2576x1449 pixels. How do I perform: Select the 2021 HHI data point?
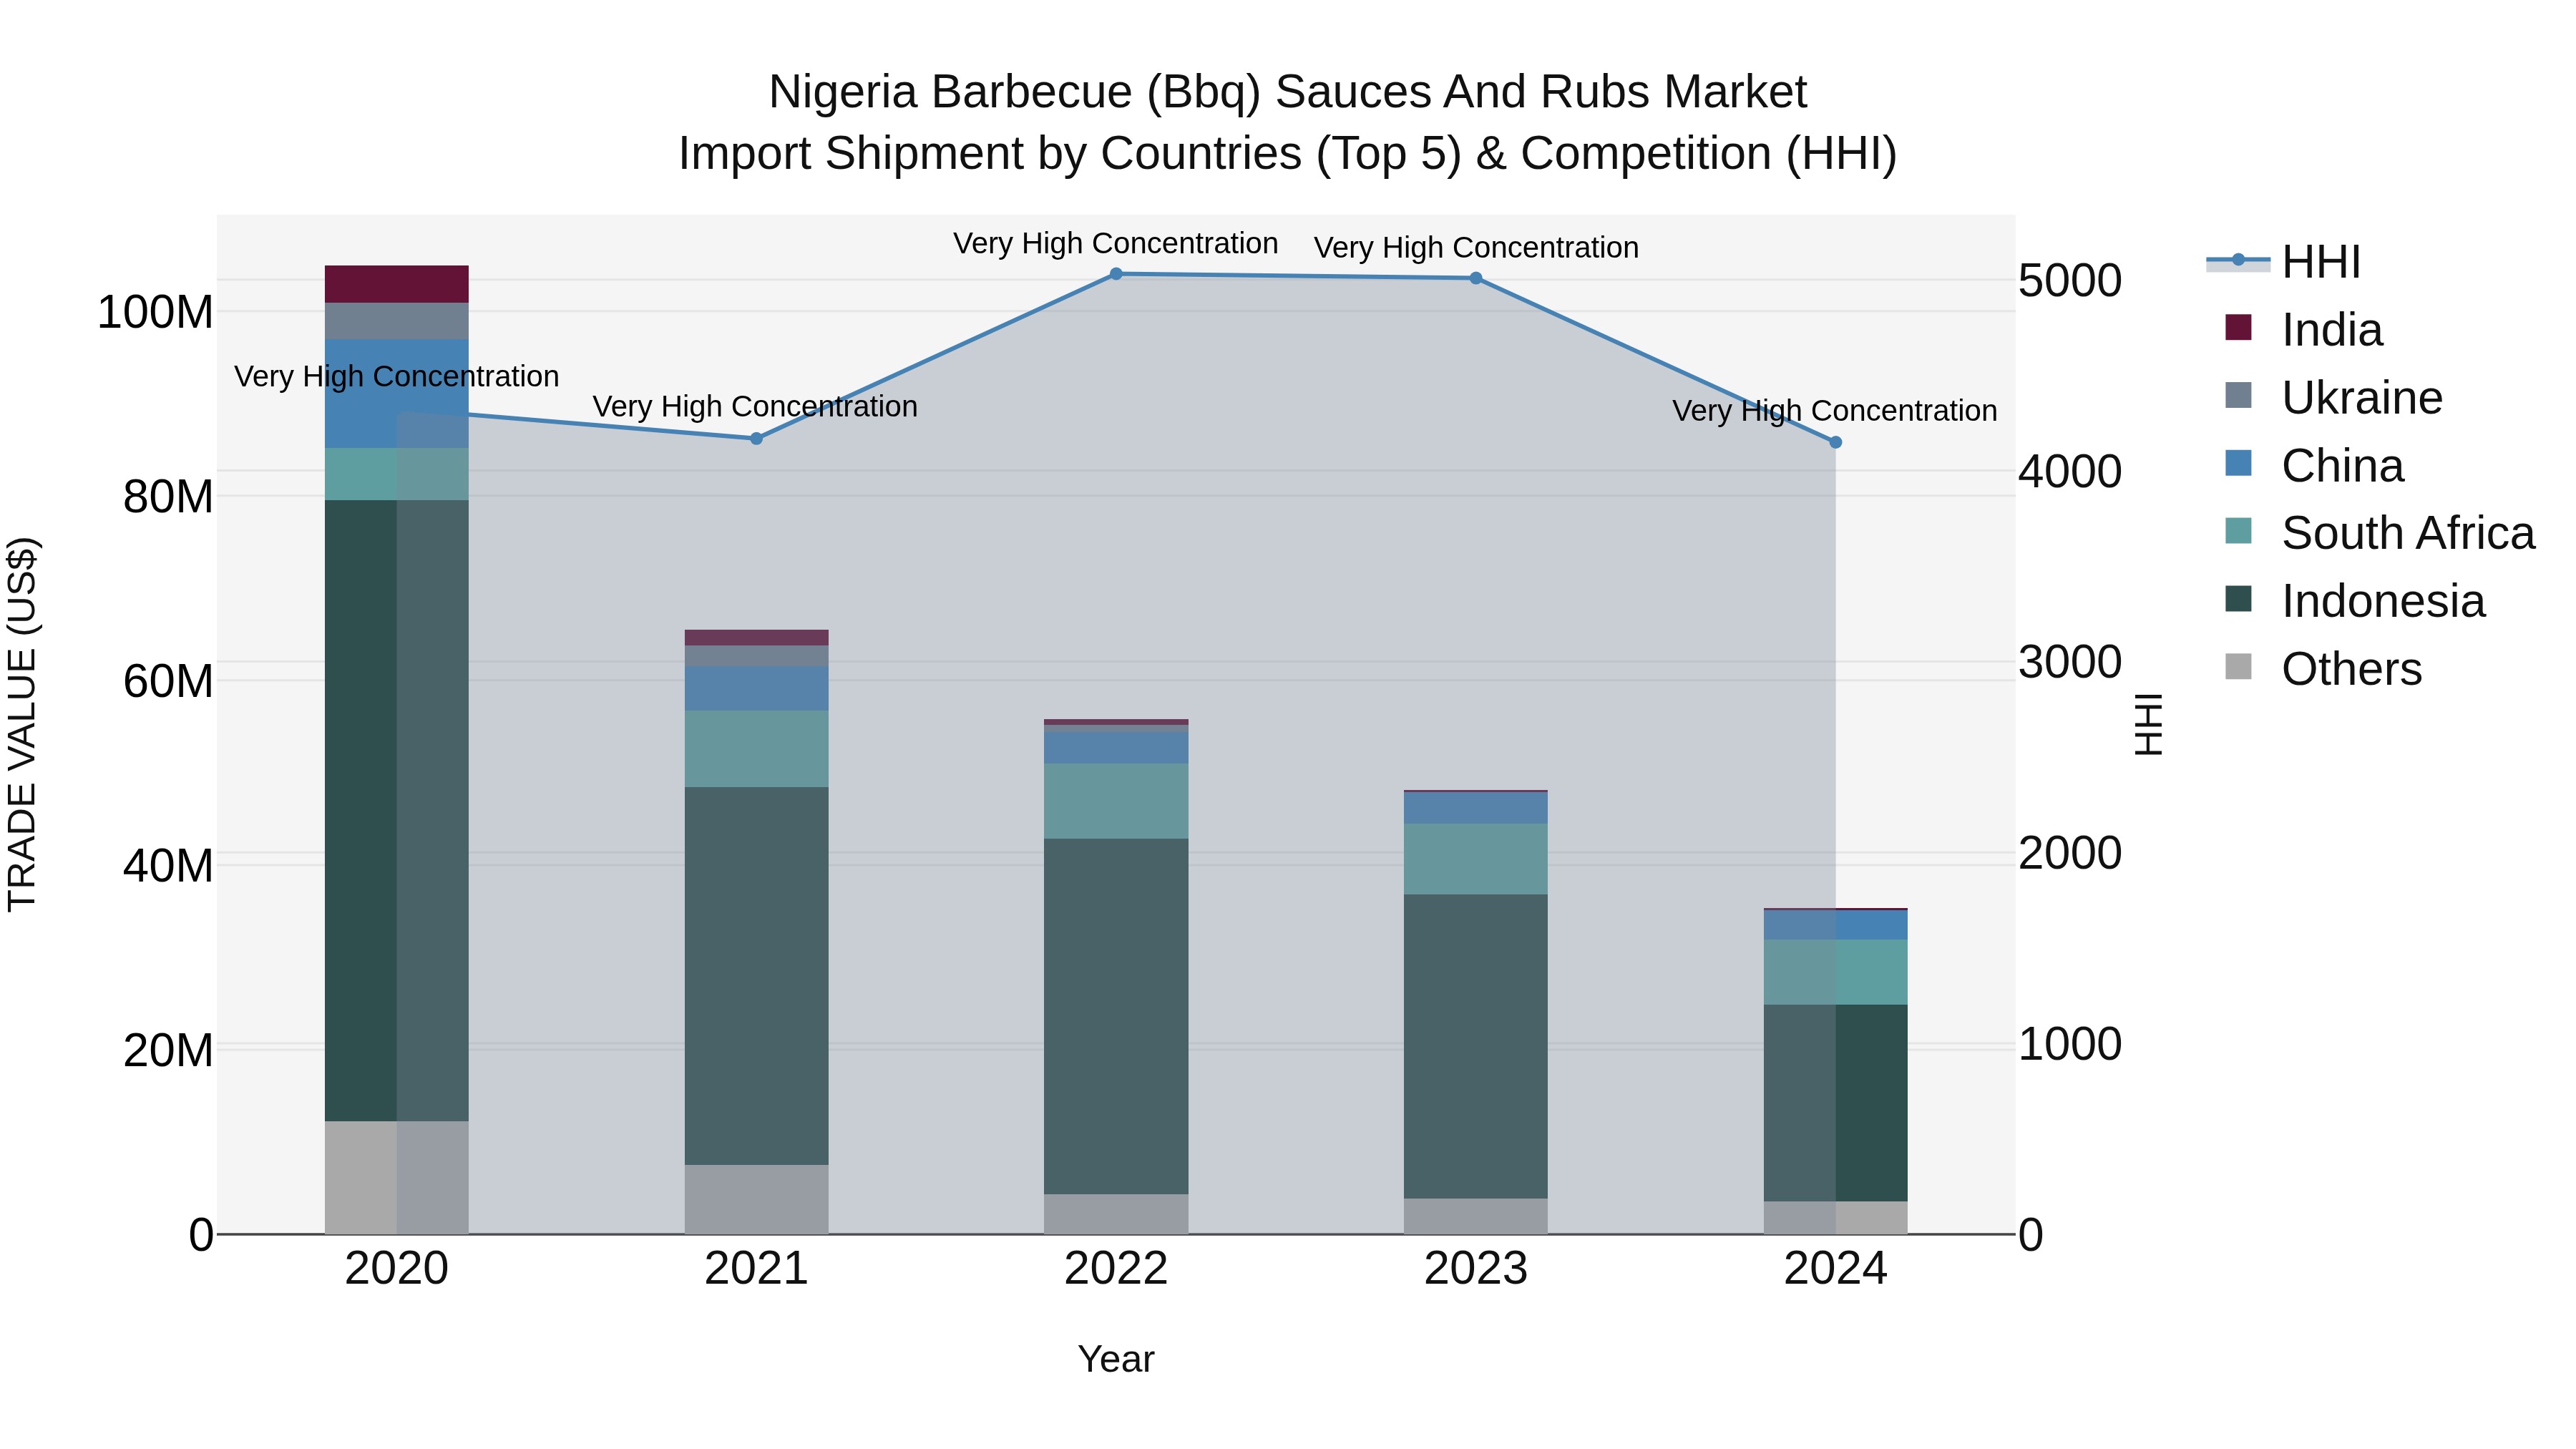(756, 438)
